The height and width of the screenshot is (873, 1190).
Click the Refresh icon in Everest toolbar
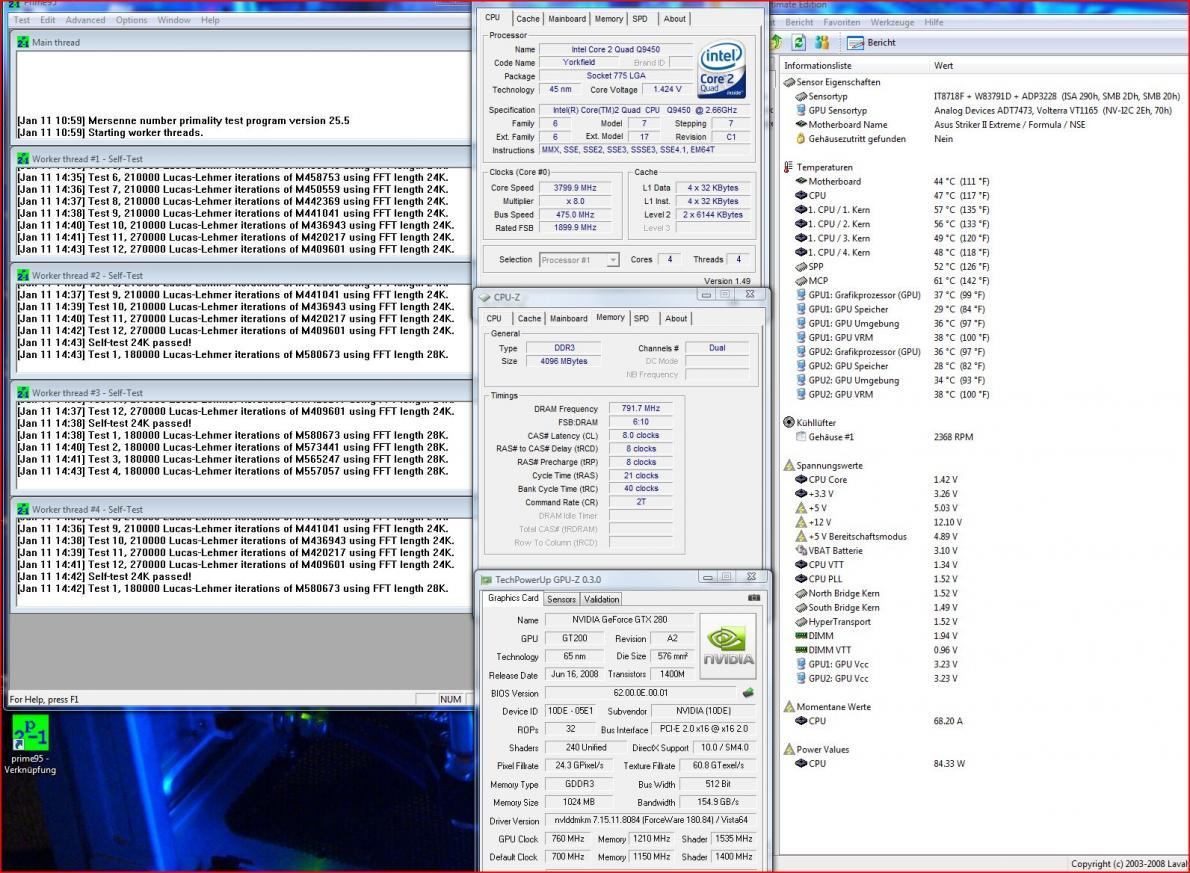[x=798, y=43]
